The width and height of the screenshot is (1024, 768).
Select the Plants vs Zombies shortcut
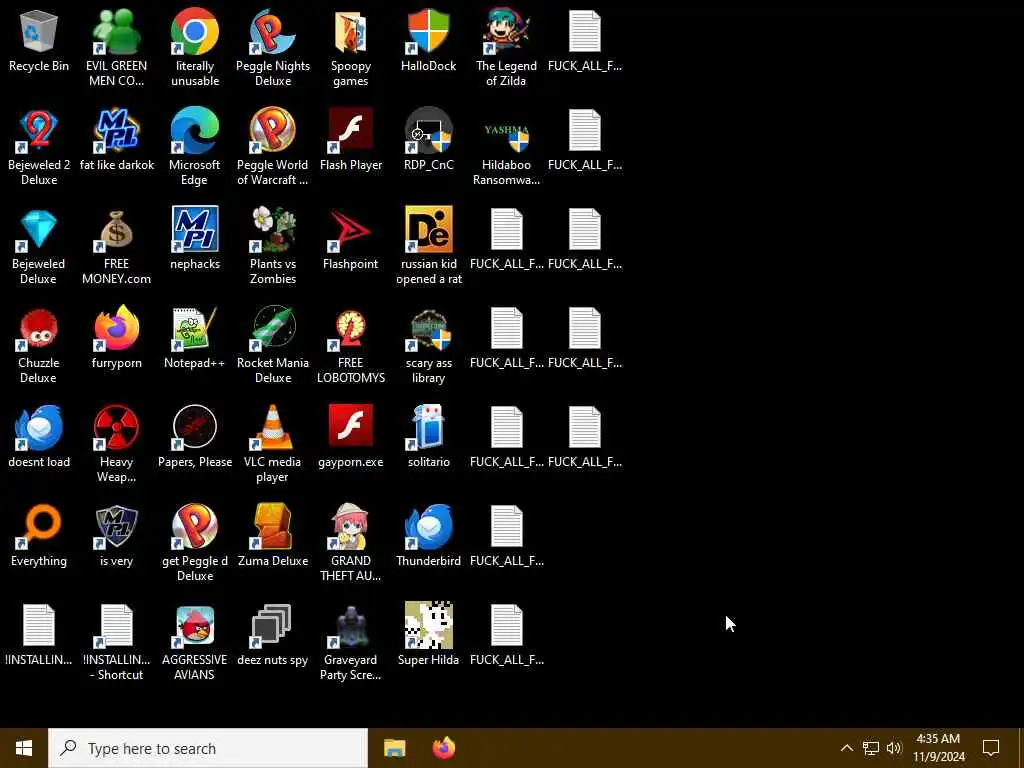click(x=273, y=246)
